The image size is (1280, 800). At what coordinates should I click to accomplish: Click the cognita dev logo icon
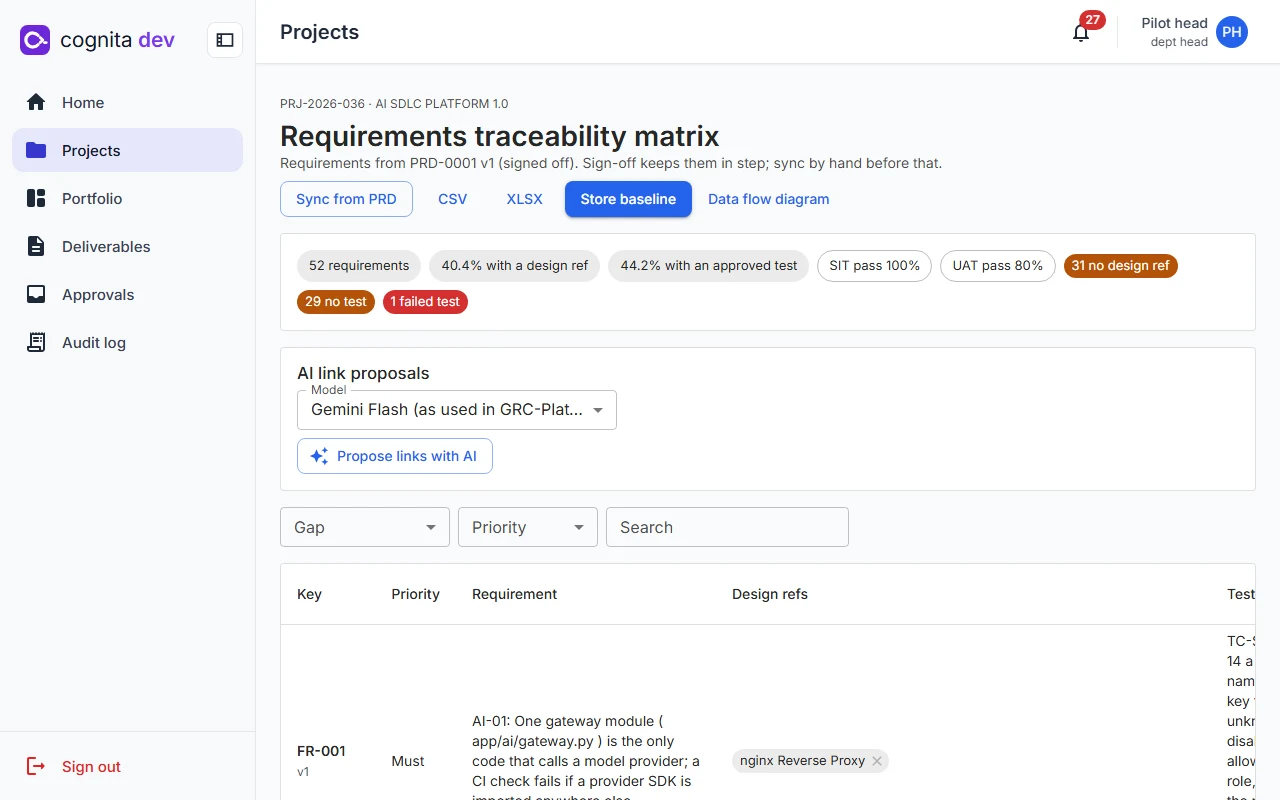(35, 40)
